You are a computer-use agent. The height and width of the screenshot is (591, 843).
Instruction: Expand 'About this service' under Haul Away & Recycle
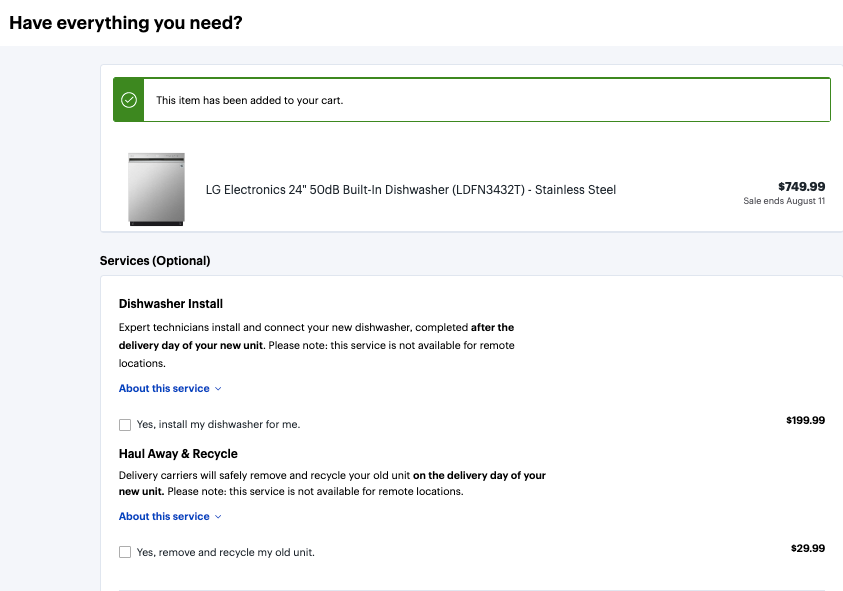pos(170,516)
